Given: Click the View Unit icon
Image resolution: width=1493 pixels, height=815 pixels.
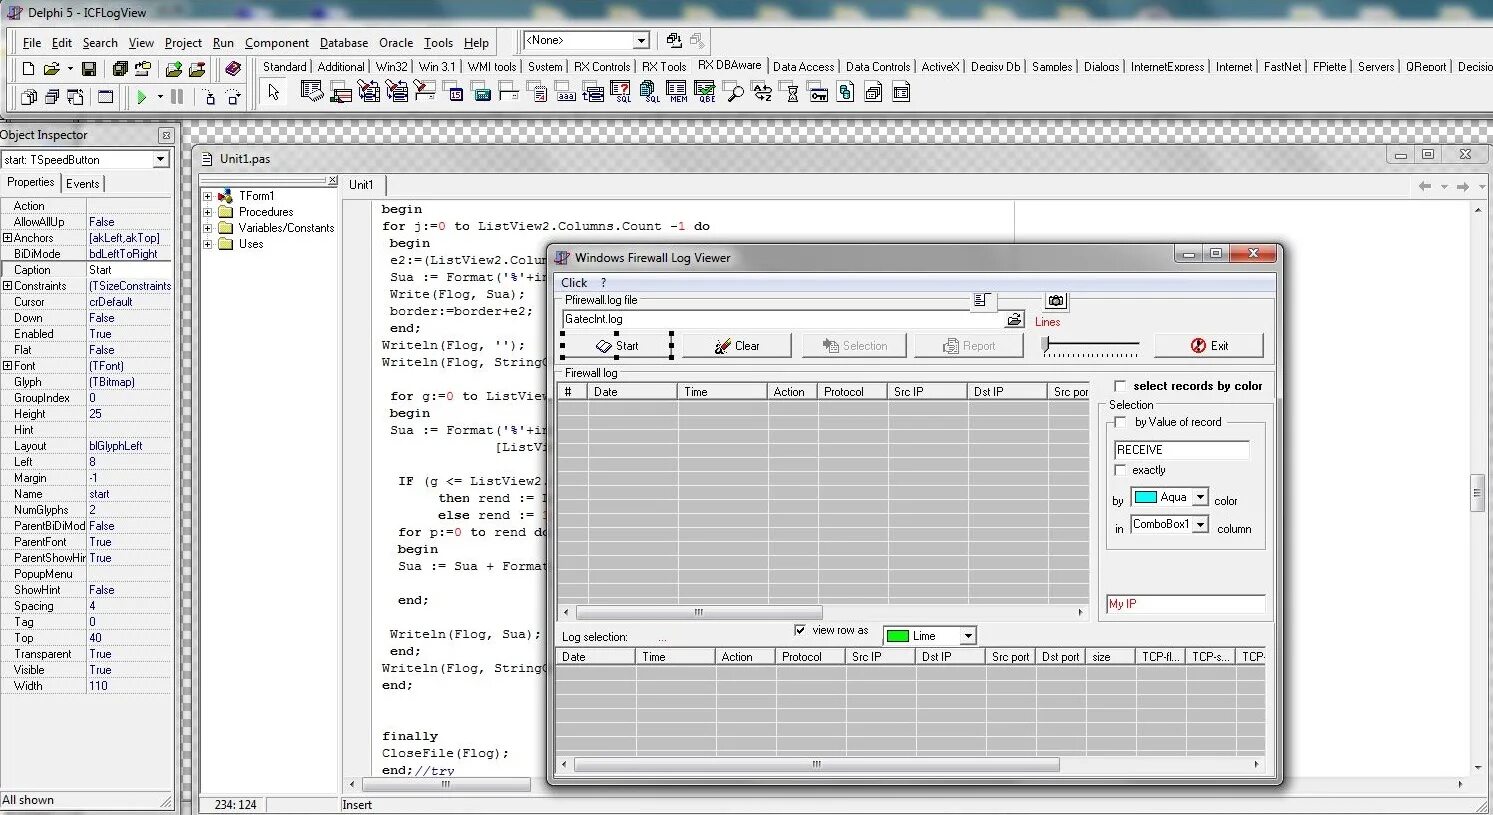Looking at the screenshot, I should pos(29,97).
